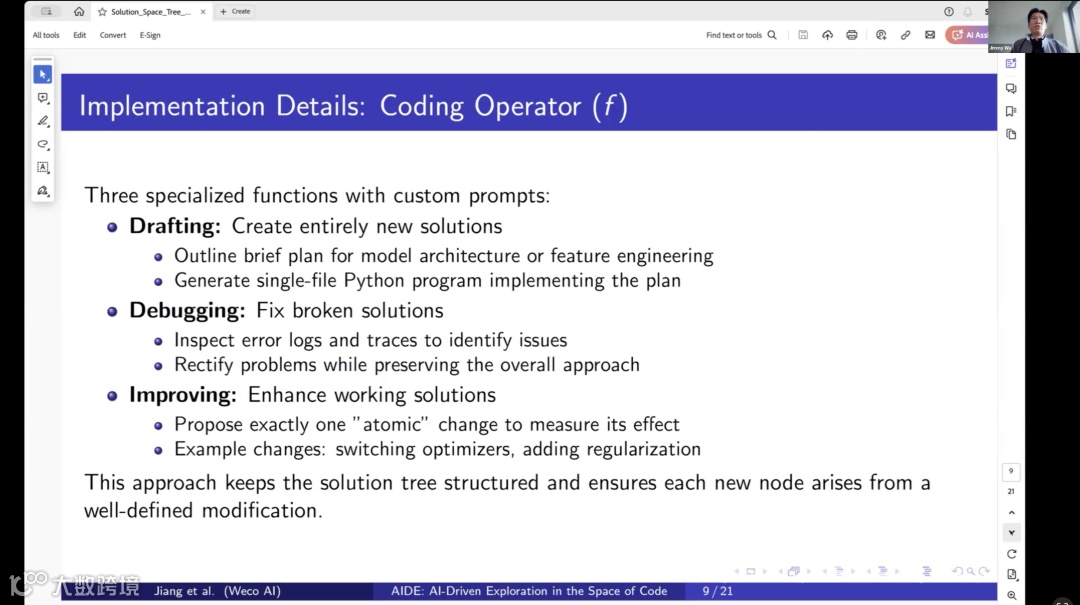Screen dimensions: 1080x605
Task: Open the All tools menu
Action: coord(46,35)
